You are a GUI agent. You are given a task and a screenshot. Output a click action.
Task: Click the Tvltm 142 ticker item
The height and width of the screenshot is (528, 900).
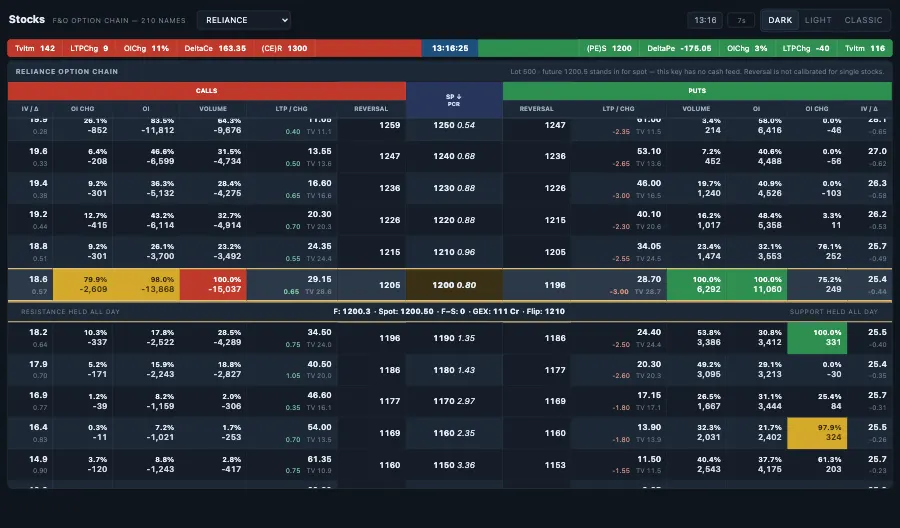pyautogui.click(x=35, y=48)
